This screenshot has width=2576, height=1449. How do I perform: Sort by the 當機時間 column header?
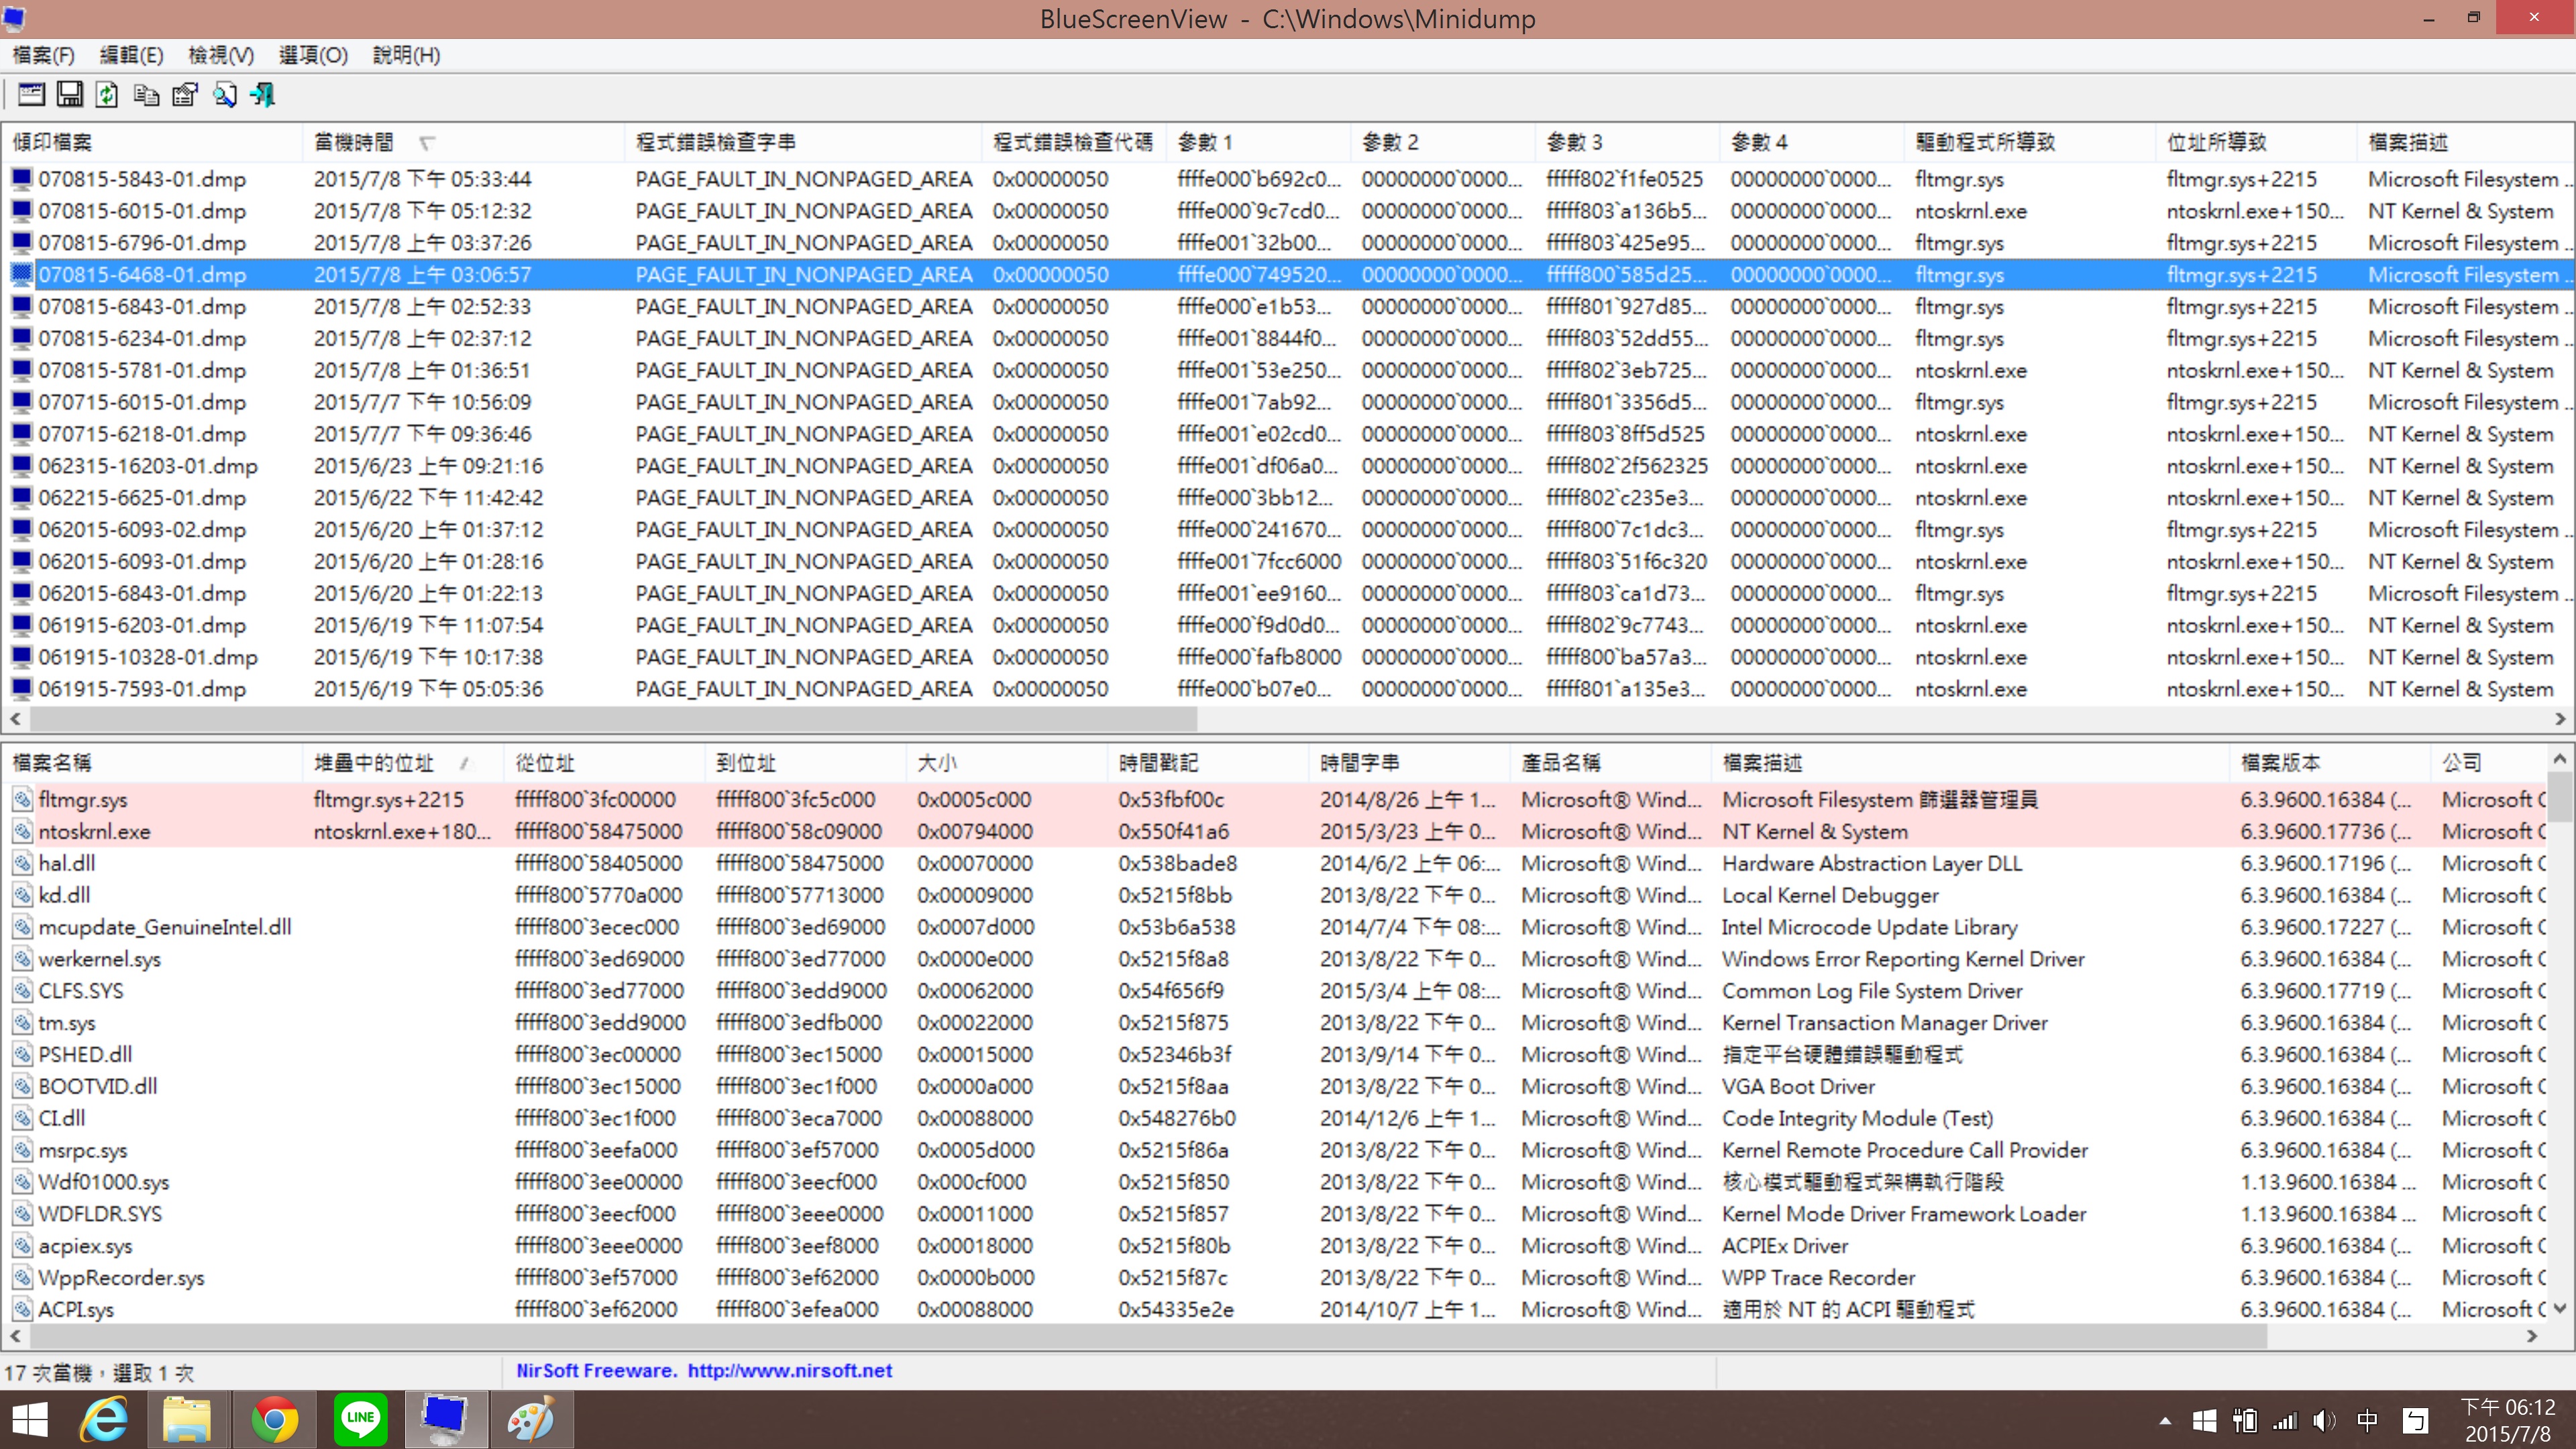pos(463,142)
